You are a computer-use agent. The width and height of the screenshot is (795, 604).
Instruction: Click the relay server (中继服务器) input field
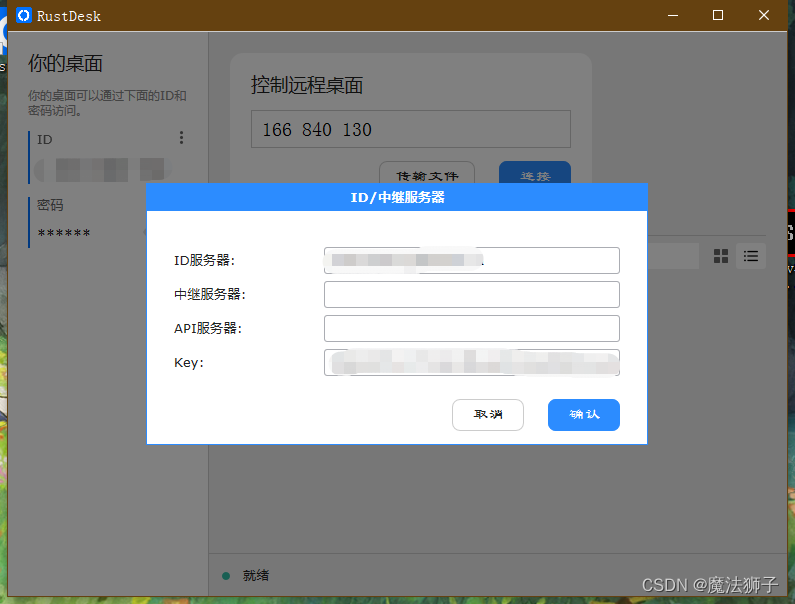tap(472, 294)
